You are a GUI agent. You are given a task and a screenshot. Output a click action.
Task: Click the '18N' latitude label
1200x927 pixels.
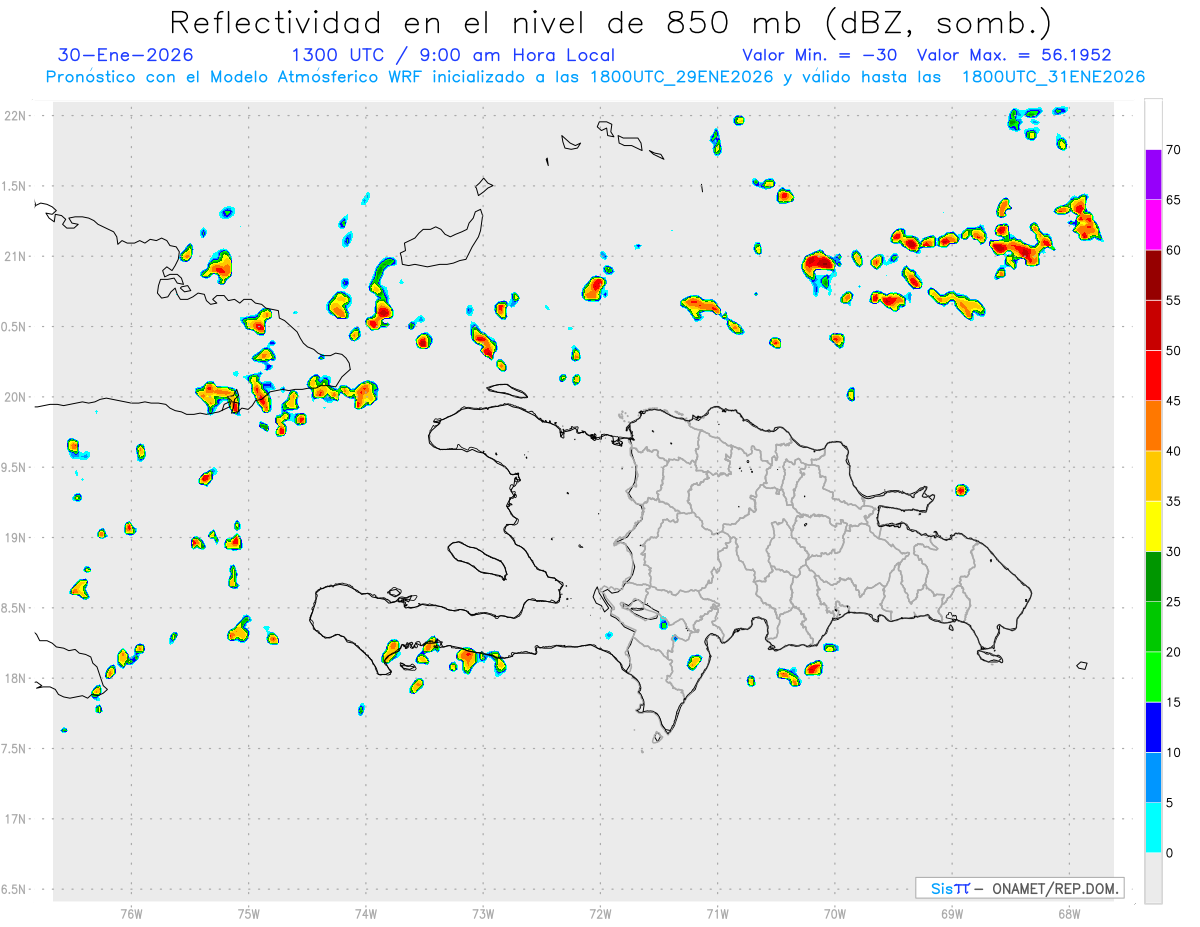(x=15, y=679)
